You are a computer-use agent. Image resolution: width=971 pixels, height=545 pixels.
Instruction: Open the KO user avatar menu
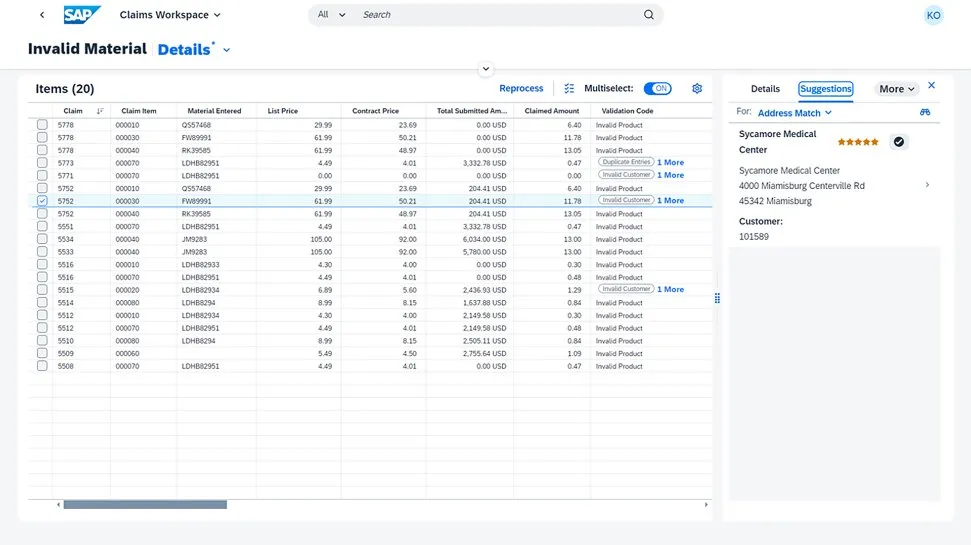click(933, 15)
